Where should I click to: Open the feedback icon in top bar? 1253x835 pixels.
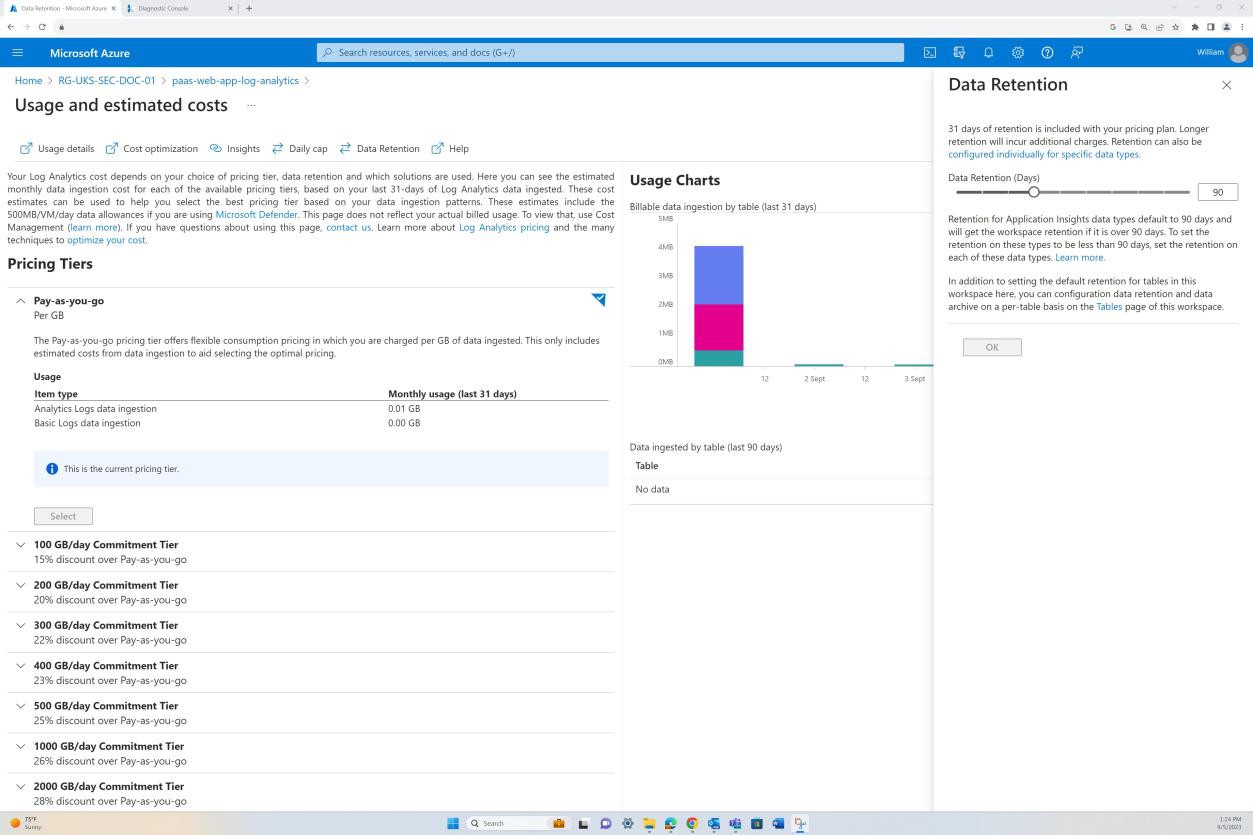click(x=1076, y=52)
